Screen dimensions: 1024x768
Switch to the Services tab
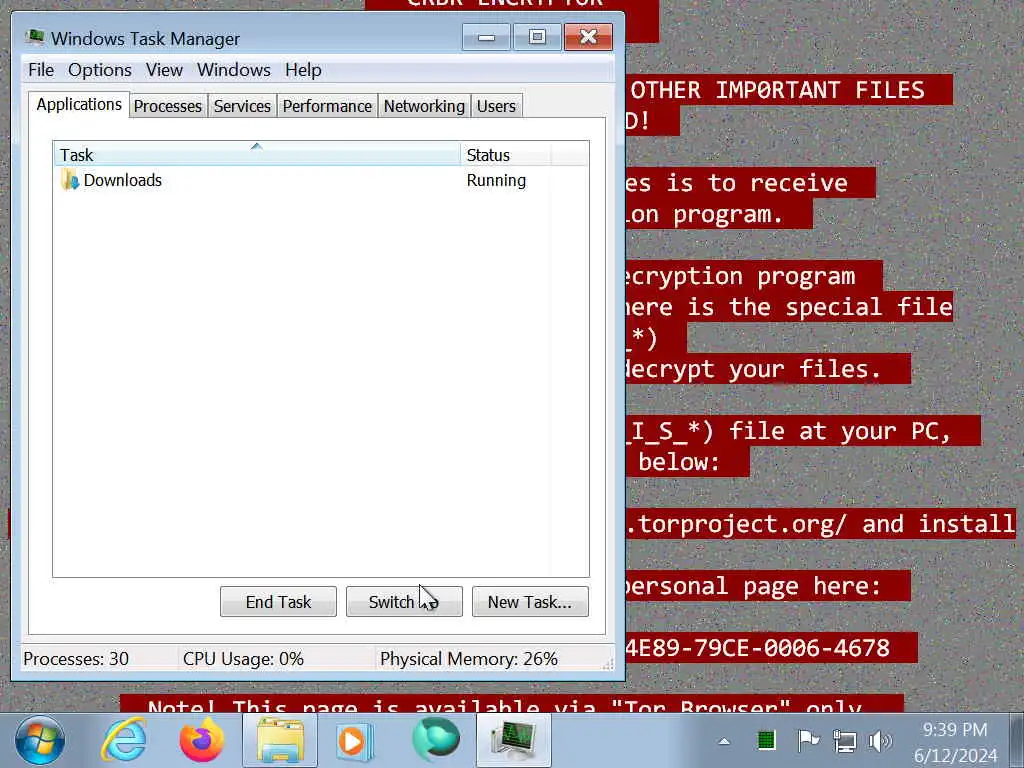[x=242, y=106]
